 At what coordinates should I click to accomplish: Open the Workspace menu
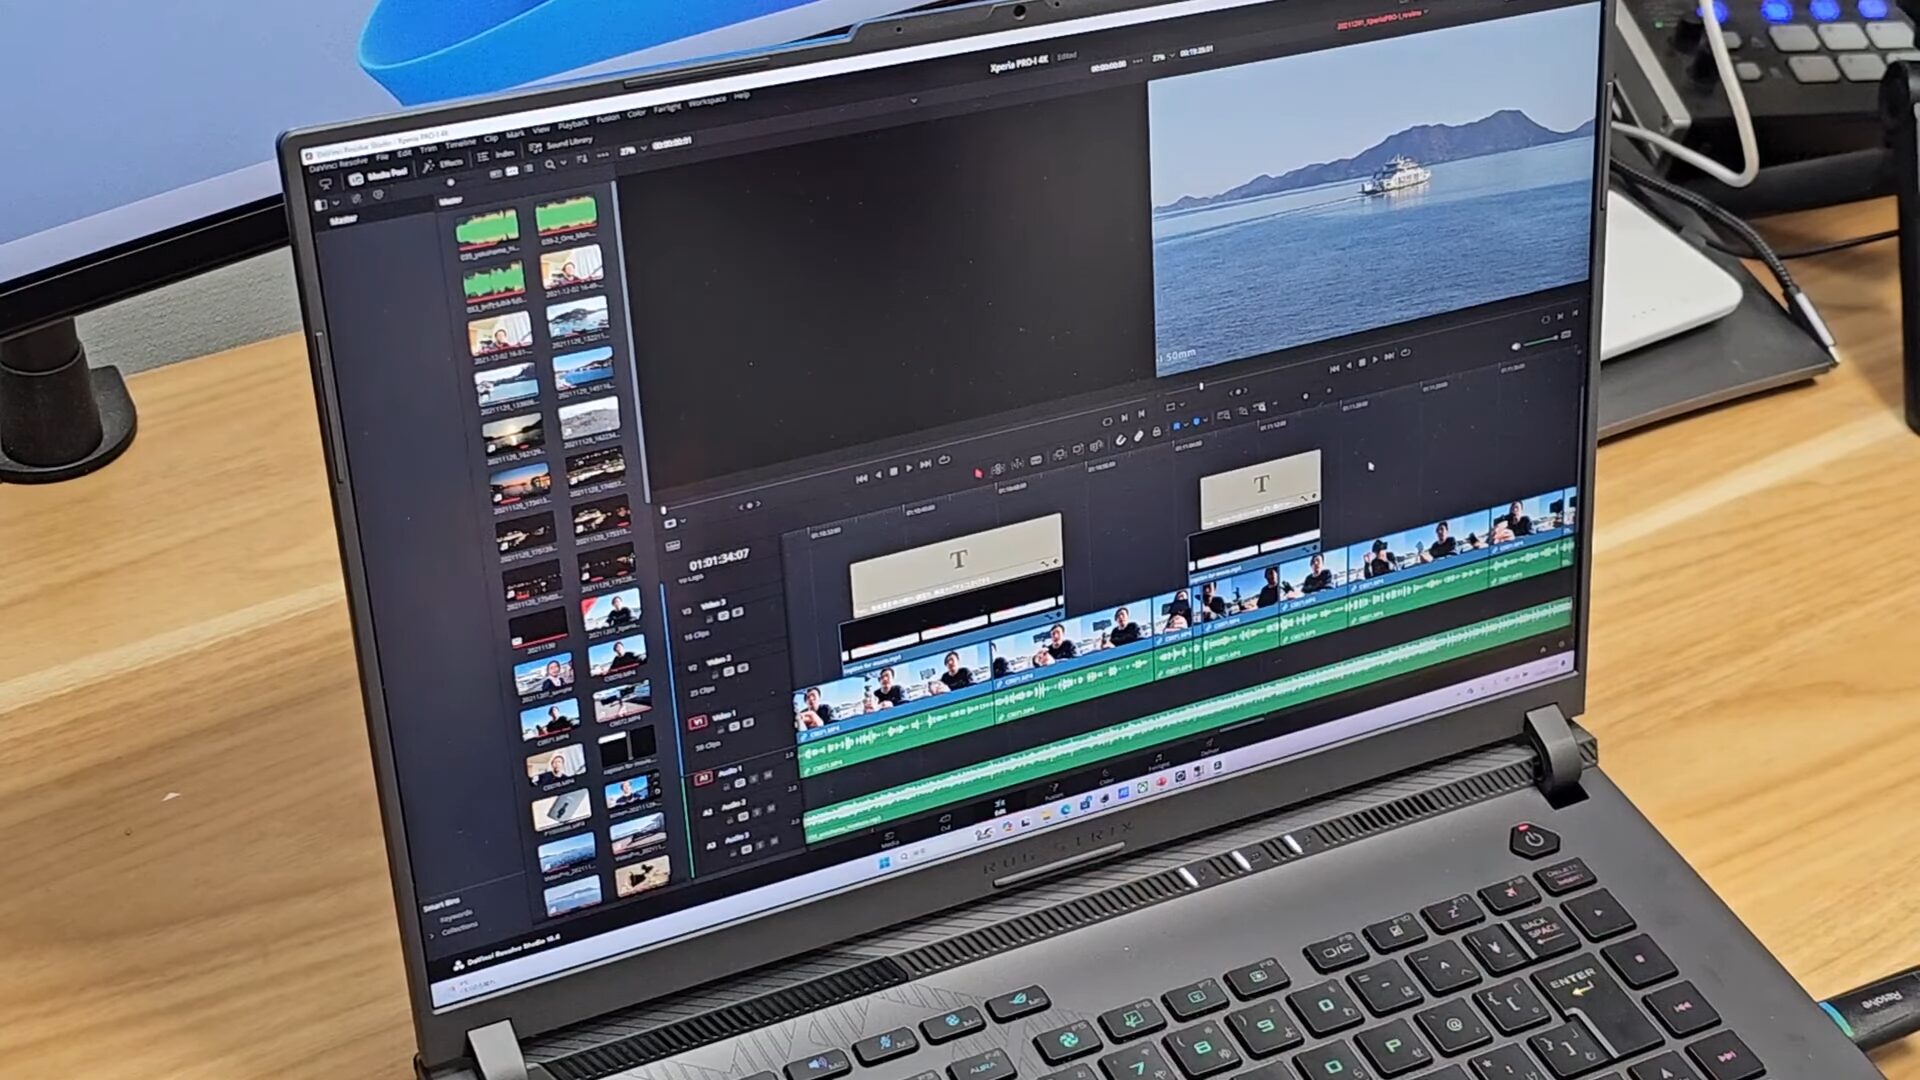click(707, 101)
